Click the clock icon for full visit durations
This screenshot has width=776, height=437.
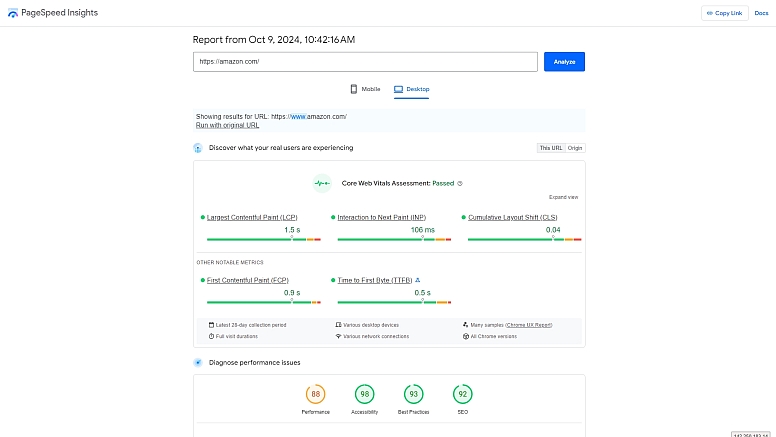[211, 336]
